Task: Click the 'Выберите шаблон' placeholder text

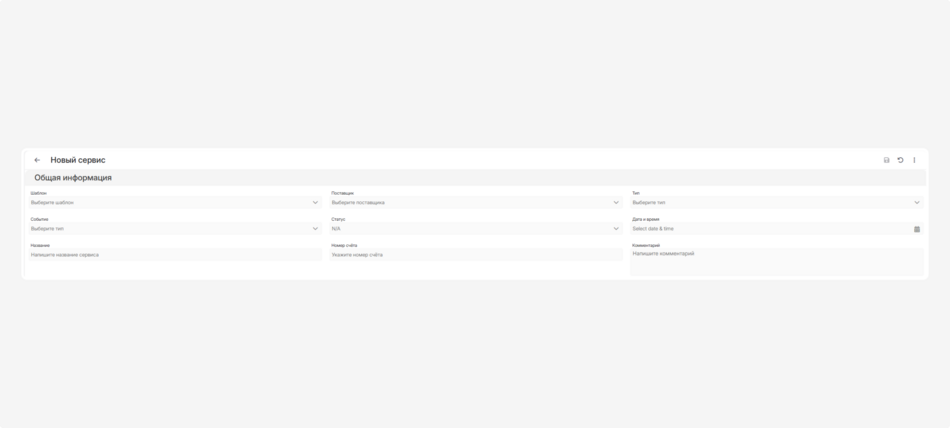Action: coord(52,203)
